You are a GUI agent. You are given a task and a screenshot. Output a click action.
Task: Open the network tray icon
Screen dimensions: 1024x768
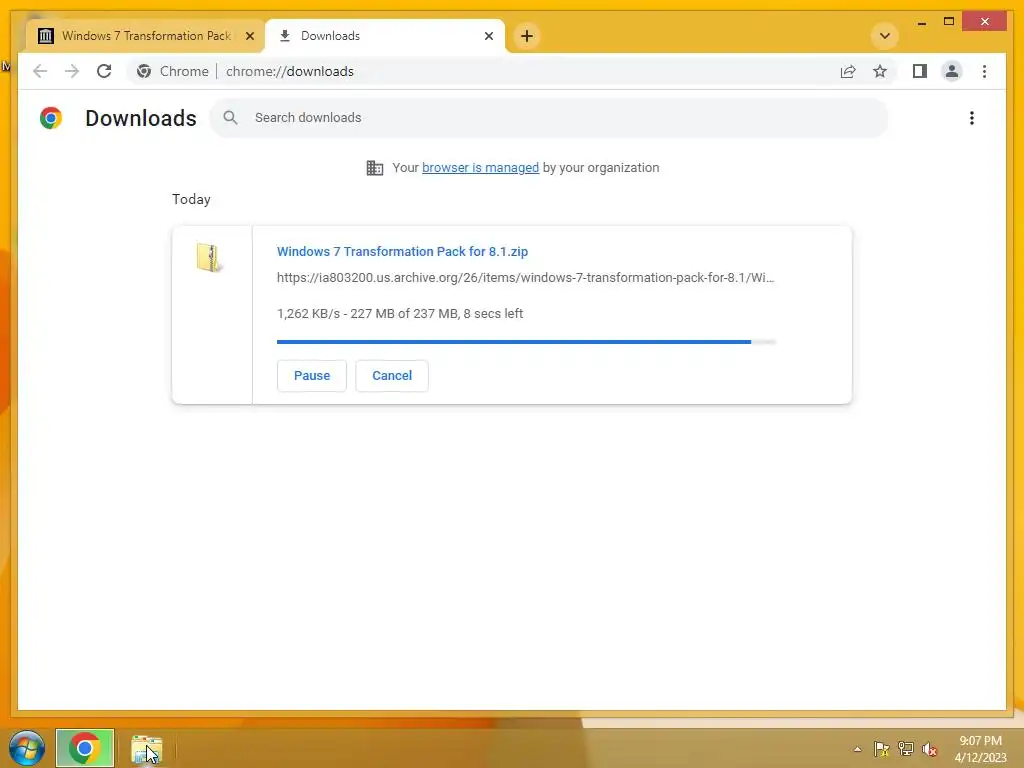coord(905,749)
